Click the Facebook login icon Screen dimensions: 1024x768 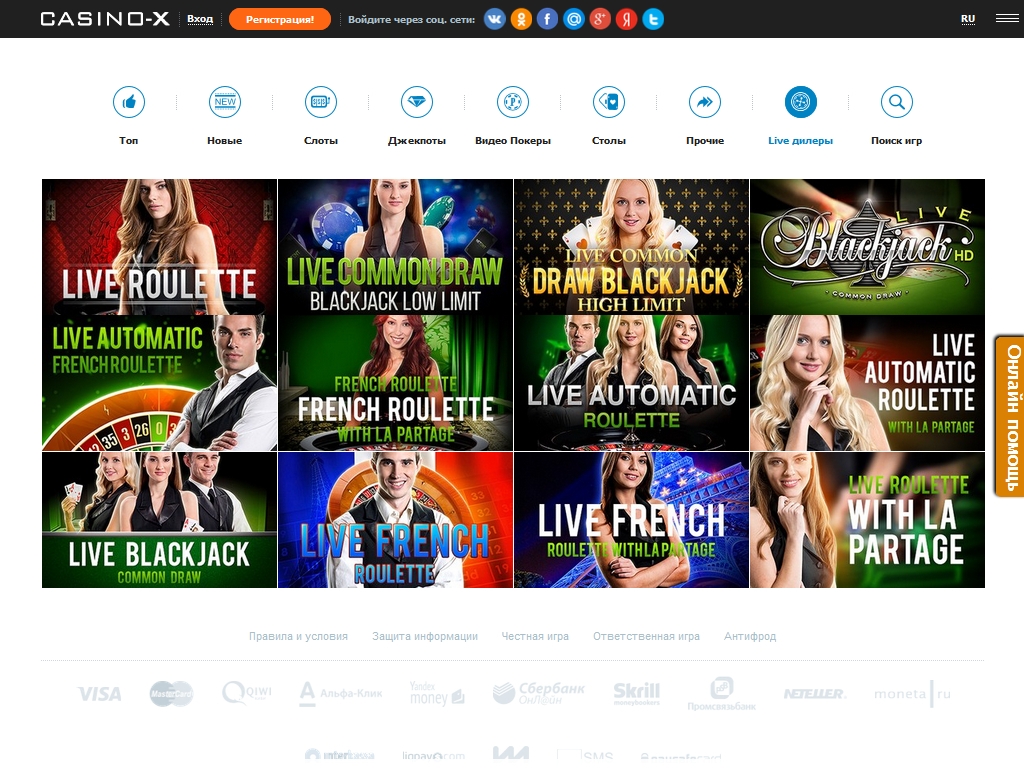coord(547,19)
